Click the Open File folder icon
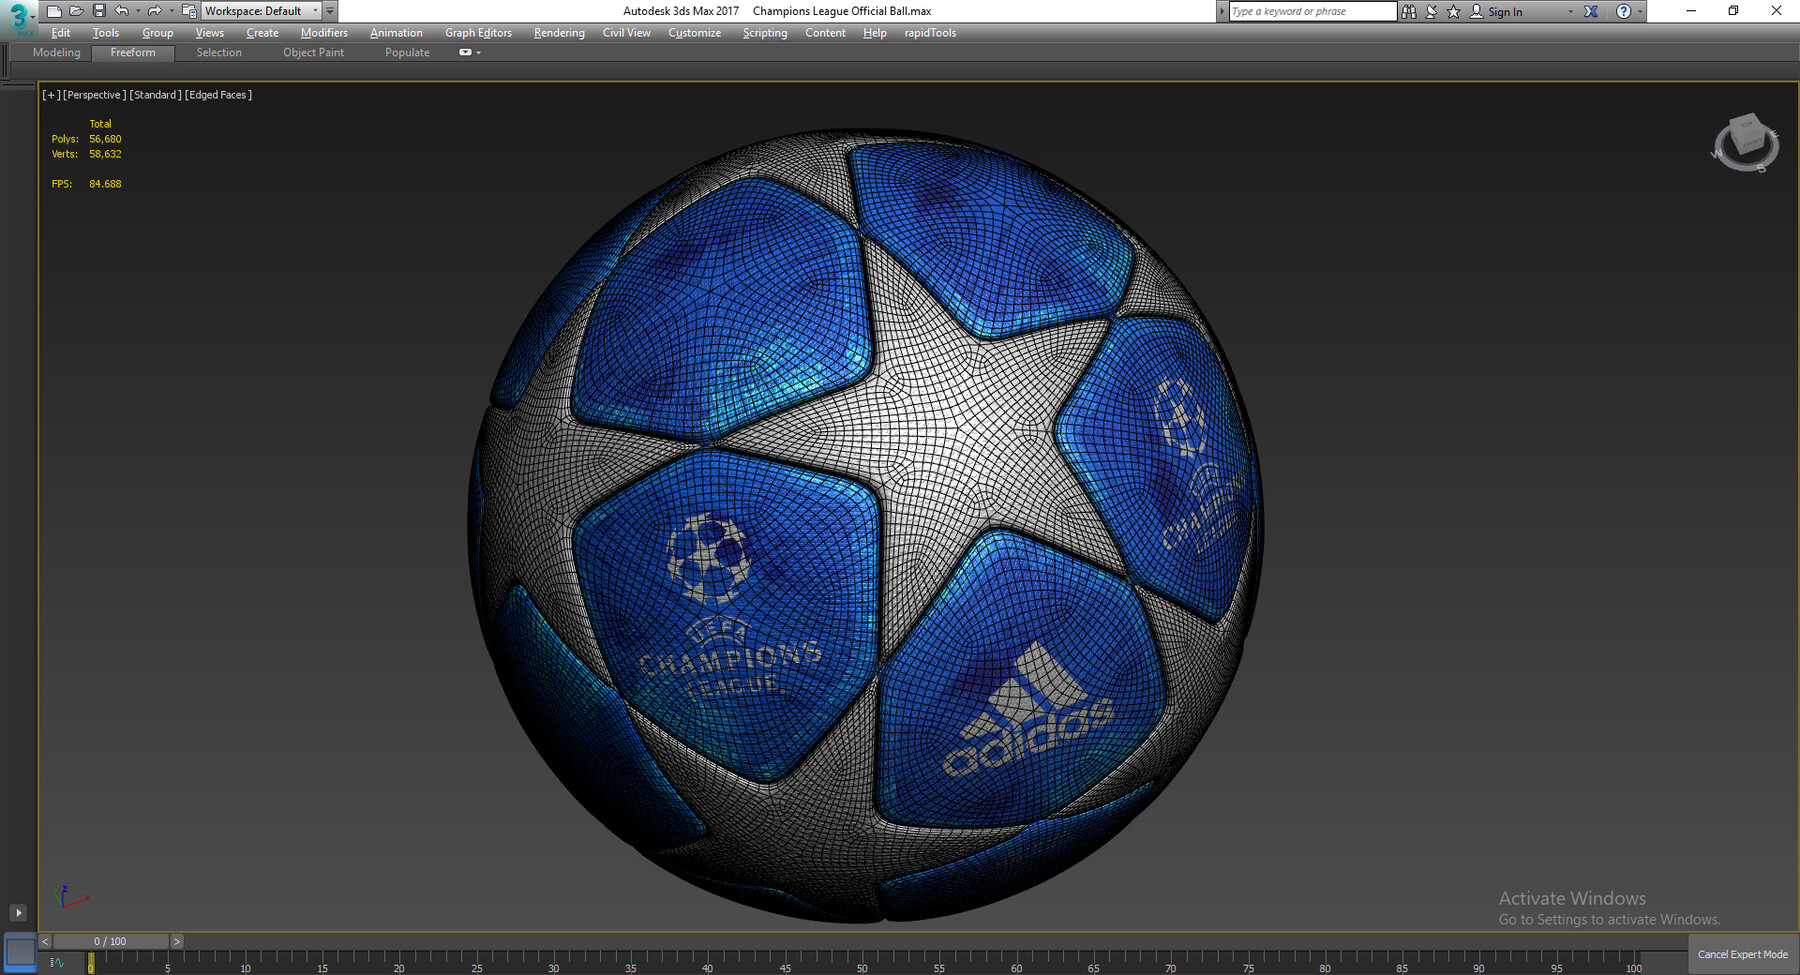1800x975 pixels. pos(76,11)
